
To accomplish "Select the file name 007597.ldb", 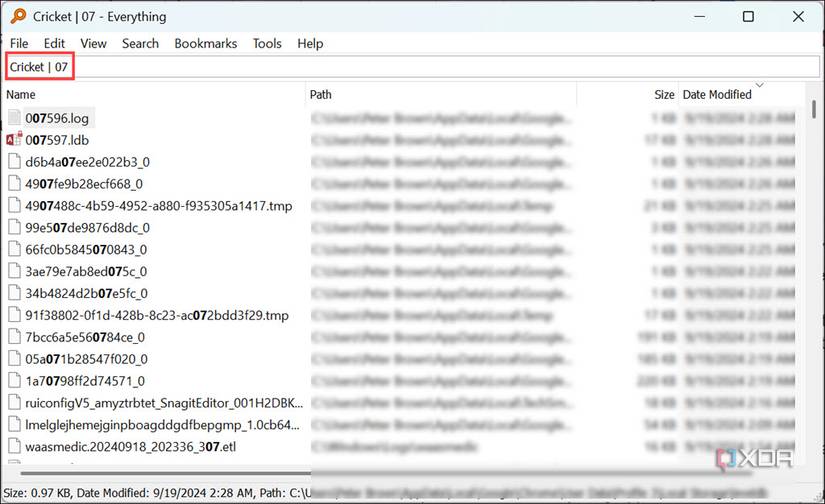I will point(57,140).
